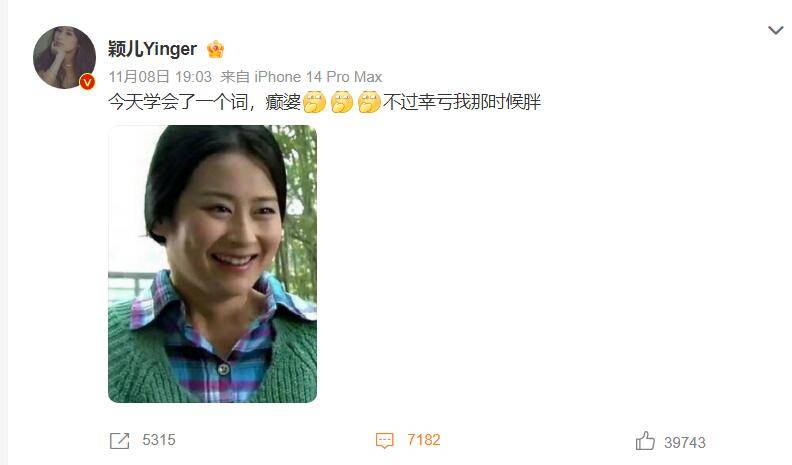
Task: Click the middle thinking-face emoji in the post
Action: (342, 101)
